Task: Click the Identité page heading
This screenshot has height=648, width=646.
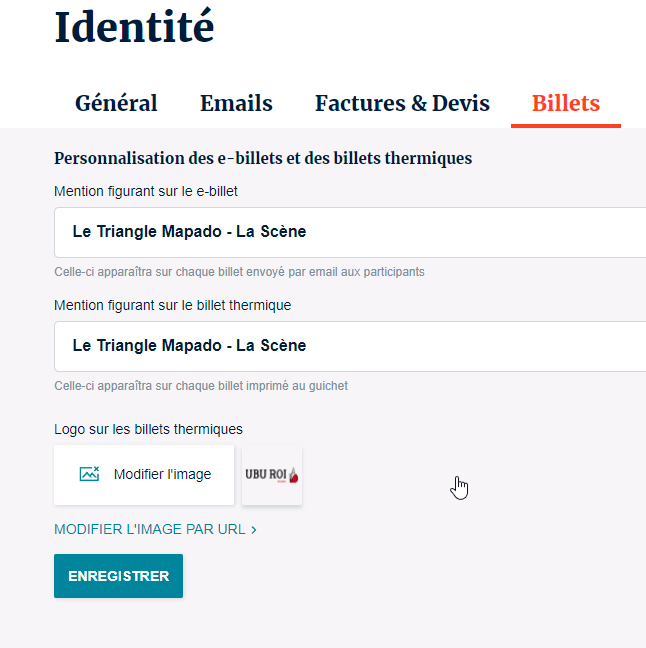Action: coord(134,27)
